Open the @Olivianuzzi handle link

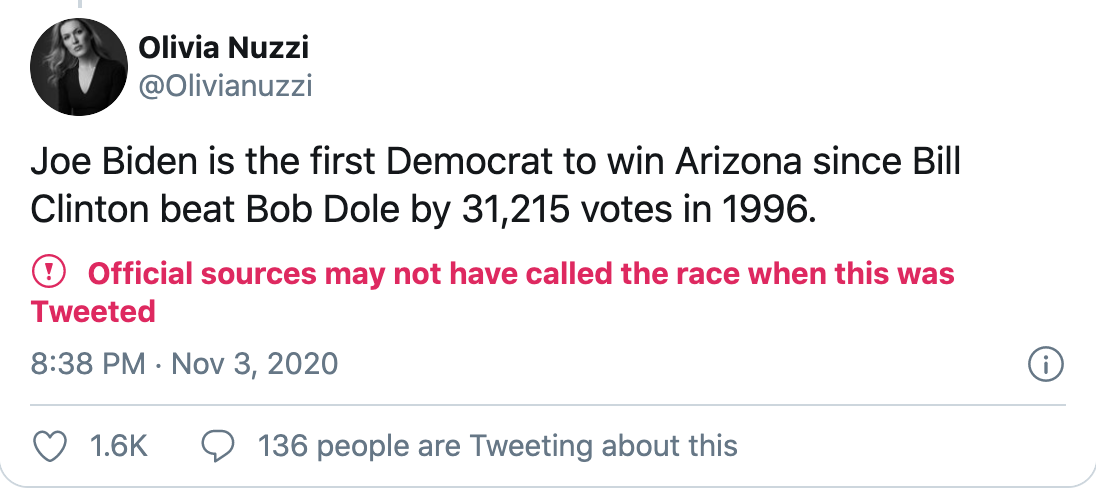[225, 87]
